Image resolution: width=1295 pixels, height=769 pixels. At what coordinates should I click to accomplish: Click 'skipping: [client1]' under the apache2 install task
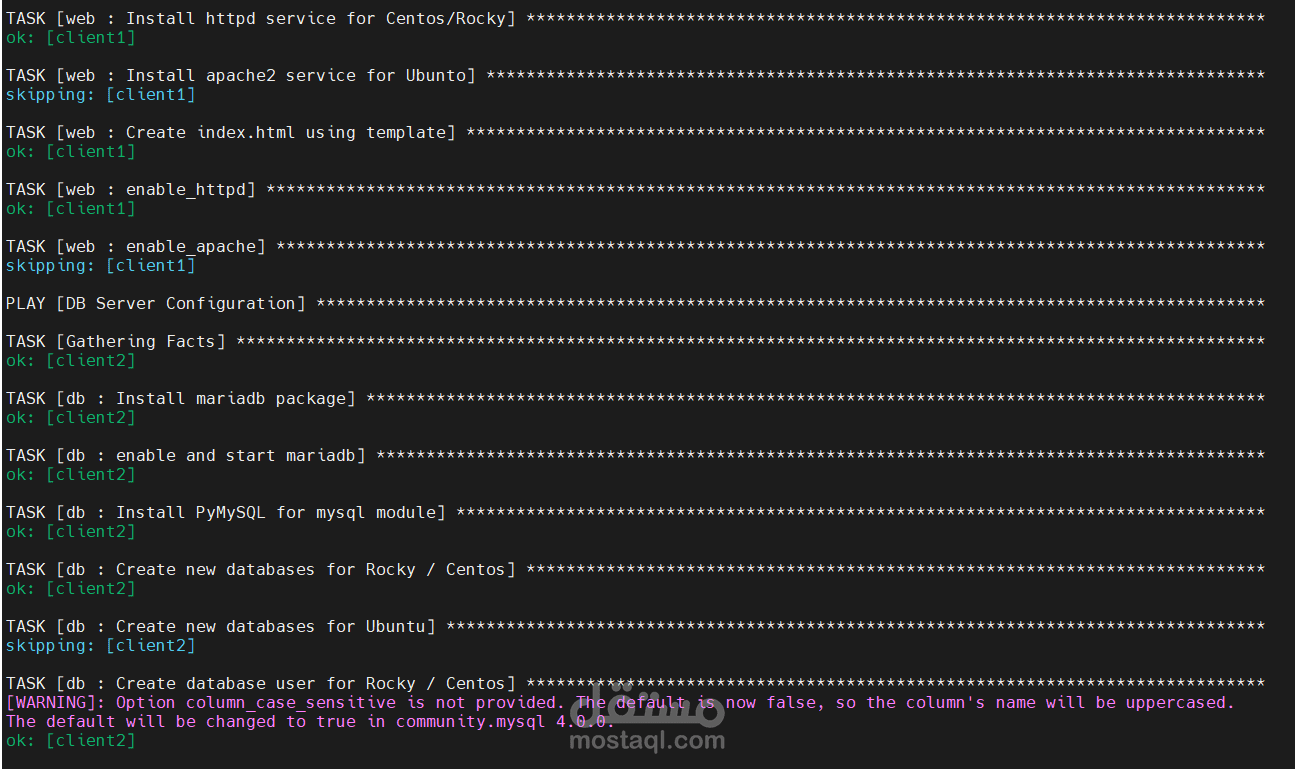coord(101,95)
